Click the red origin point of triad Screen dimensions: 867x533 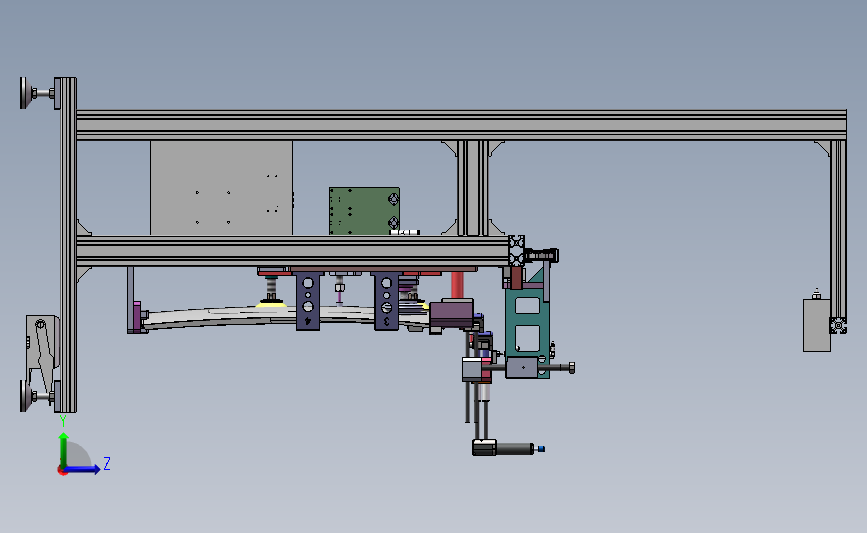(62, 471)
